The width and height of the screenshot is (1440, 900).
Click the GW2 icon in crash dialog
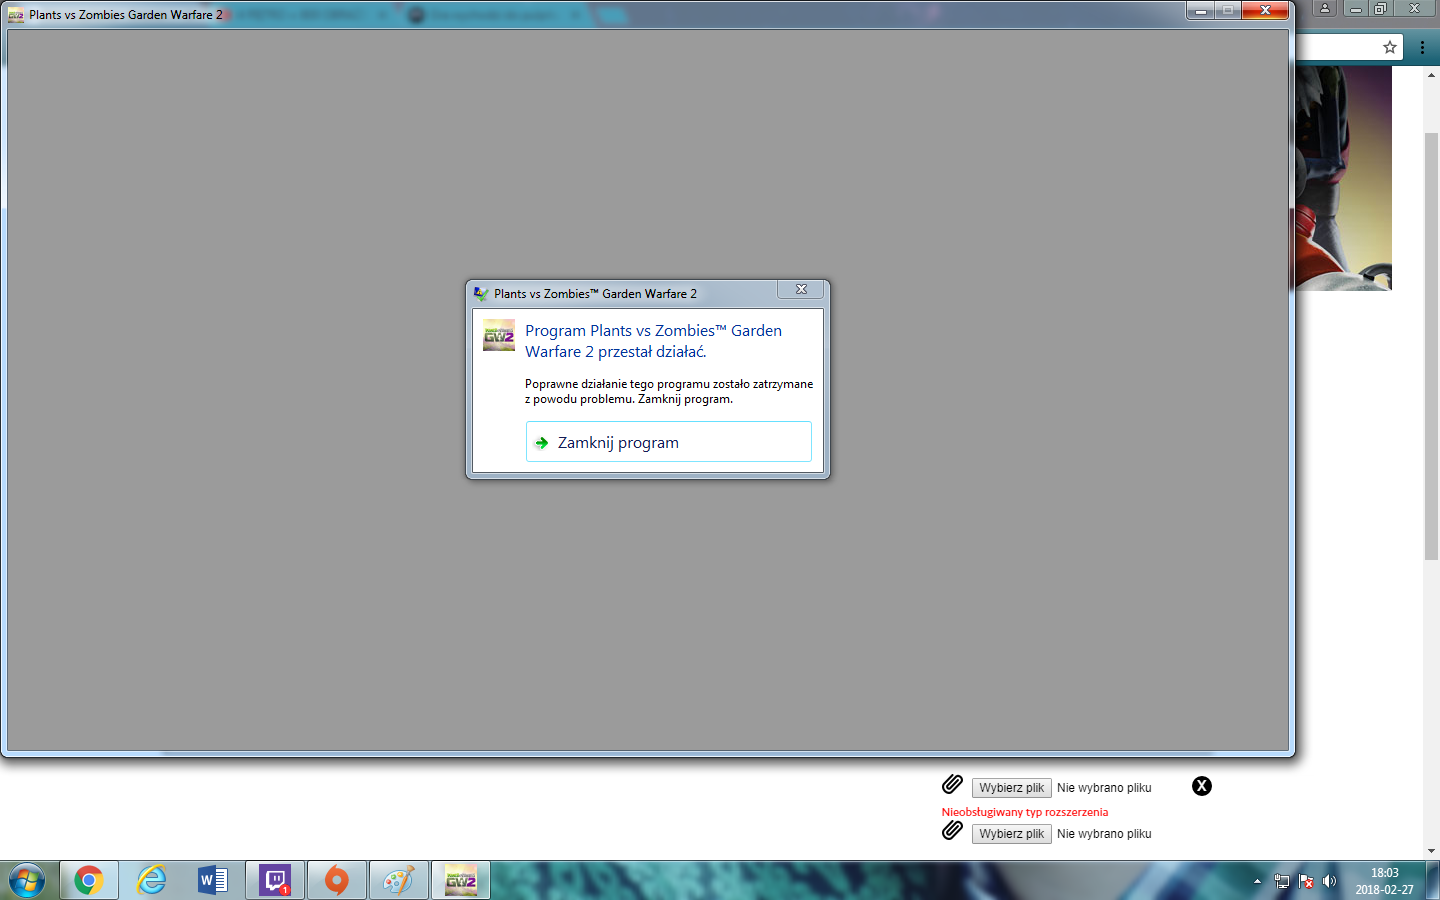point(499,335)
